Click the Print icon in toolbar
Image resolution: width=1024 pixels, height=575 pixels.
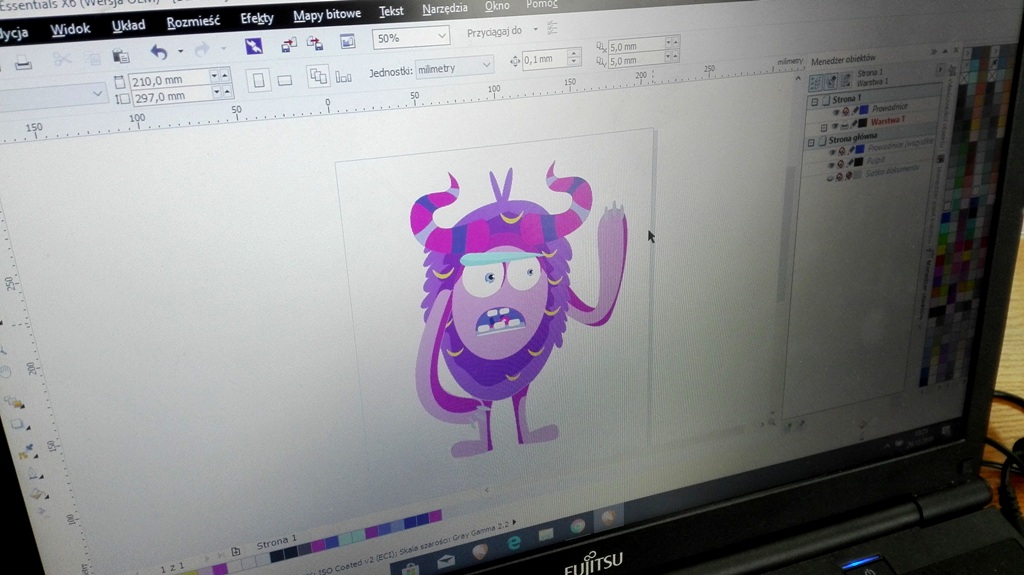(23, 63)
